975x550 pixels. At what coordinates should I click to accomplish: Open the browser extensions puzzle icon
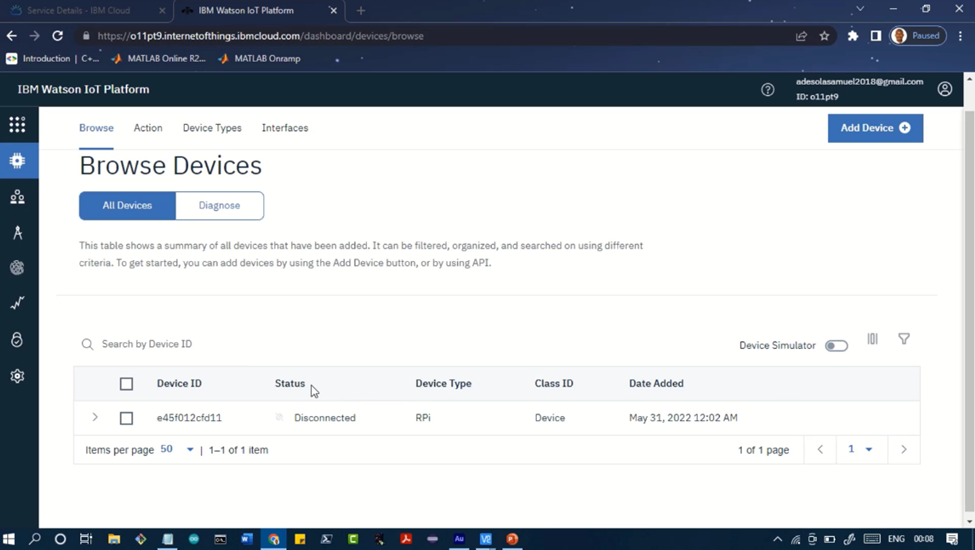pyautogui.click(x=853, y=36)
